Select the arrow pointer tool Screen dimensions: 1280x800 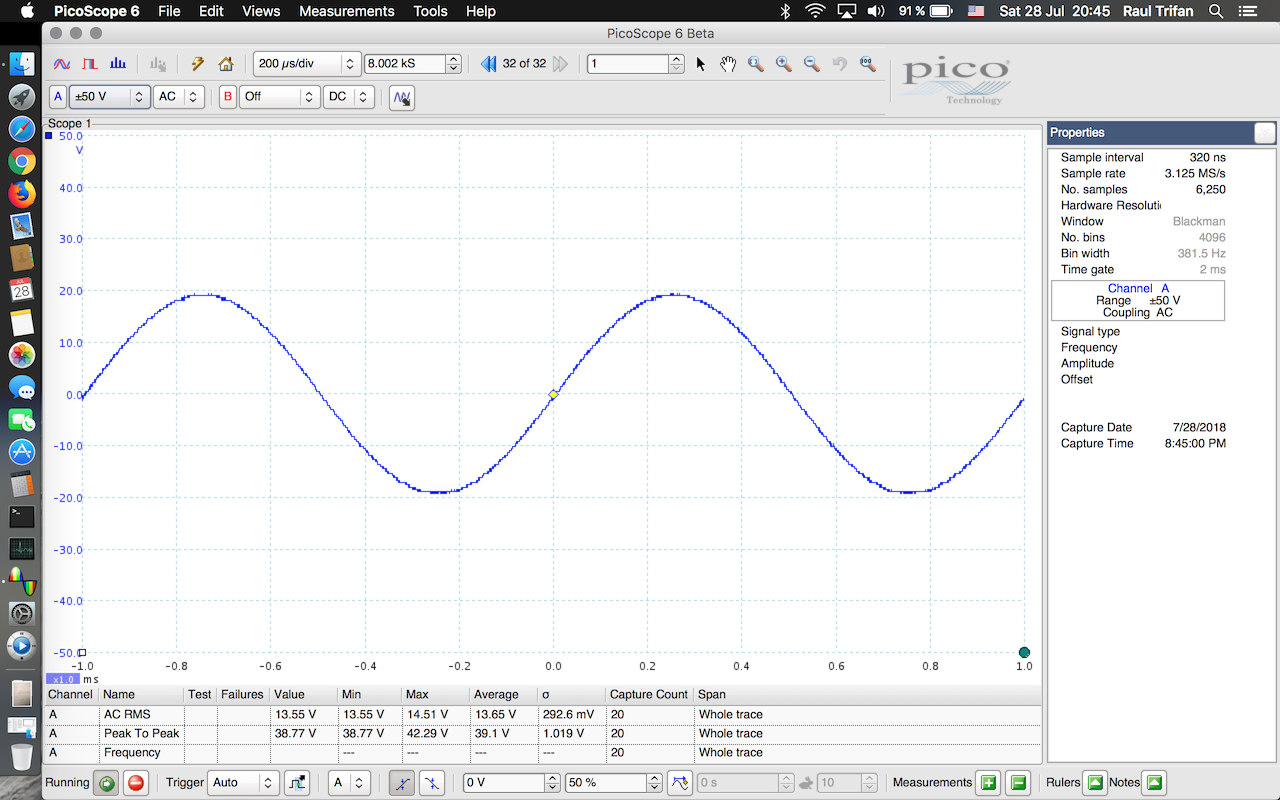(700, 64)
